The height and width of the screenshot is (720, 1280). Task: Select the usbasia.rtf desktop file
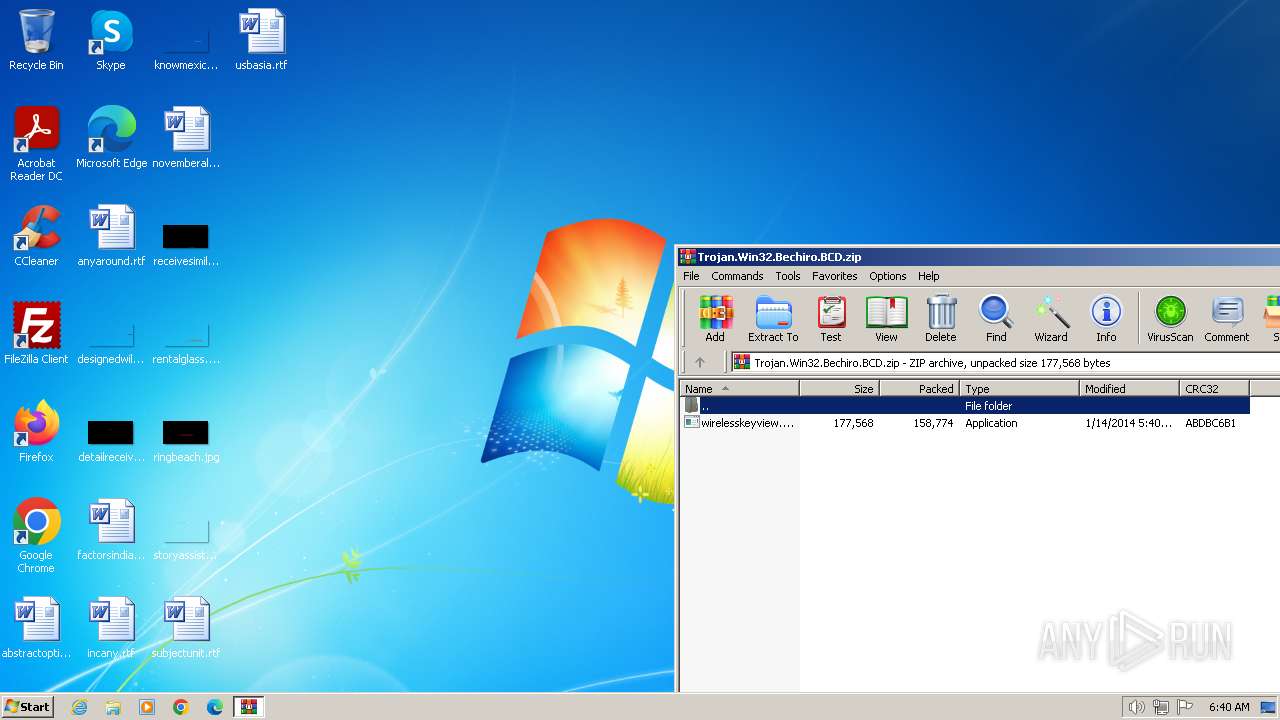click(x=261, y=40)
